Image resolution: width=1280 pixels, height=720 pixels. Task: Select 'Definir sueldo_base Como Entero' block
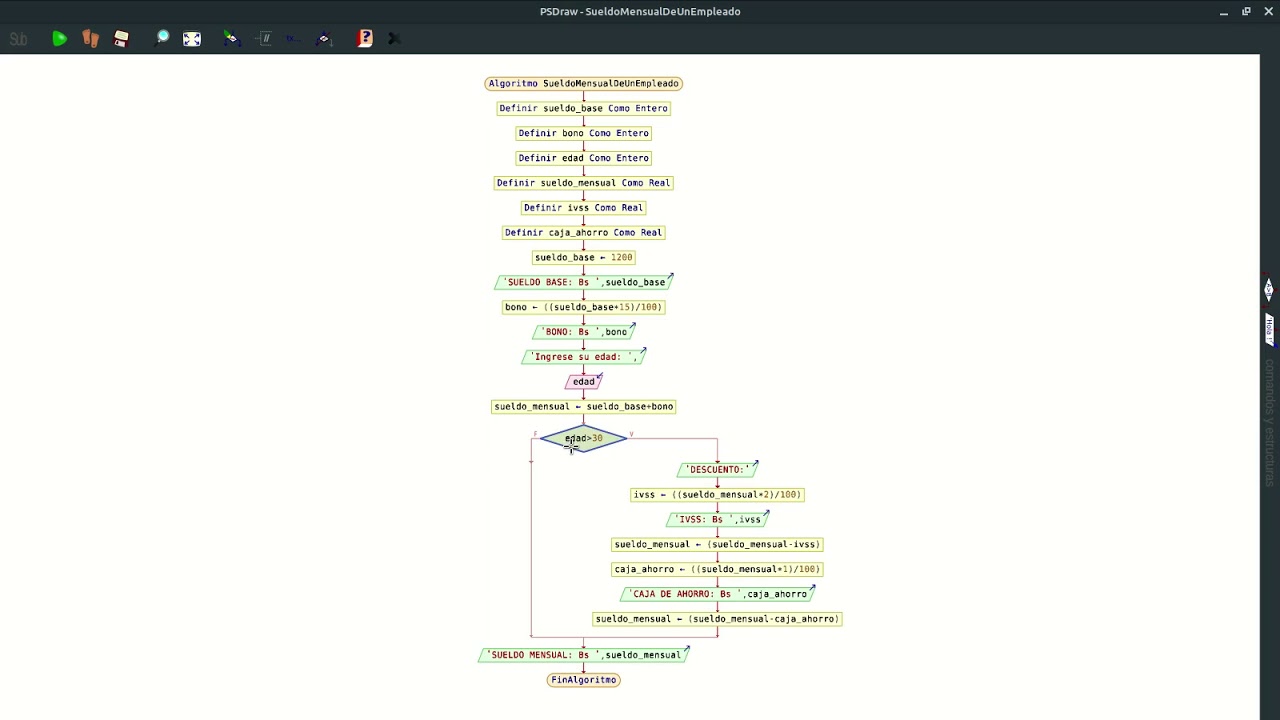[x=584, y=108]
